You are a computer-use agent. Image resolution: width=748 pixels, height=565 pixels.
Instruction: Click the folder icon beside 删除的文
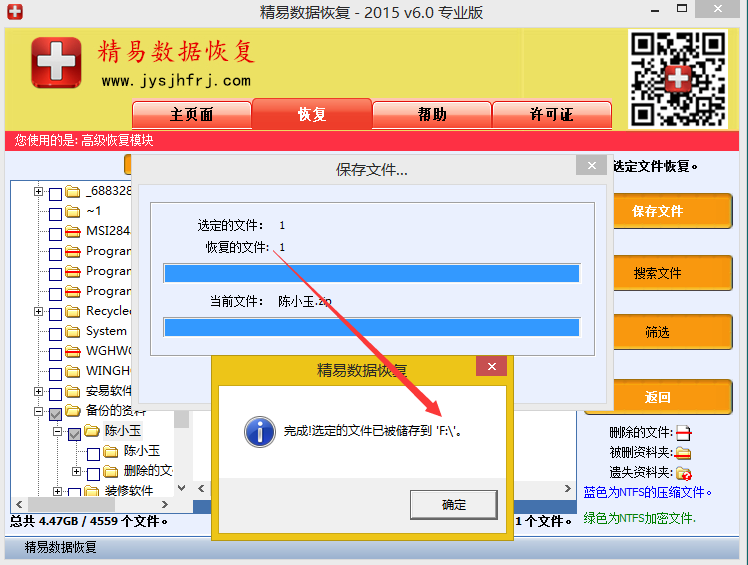111,471
